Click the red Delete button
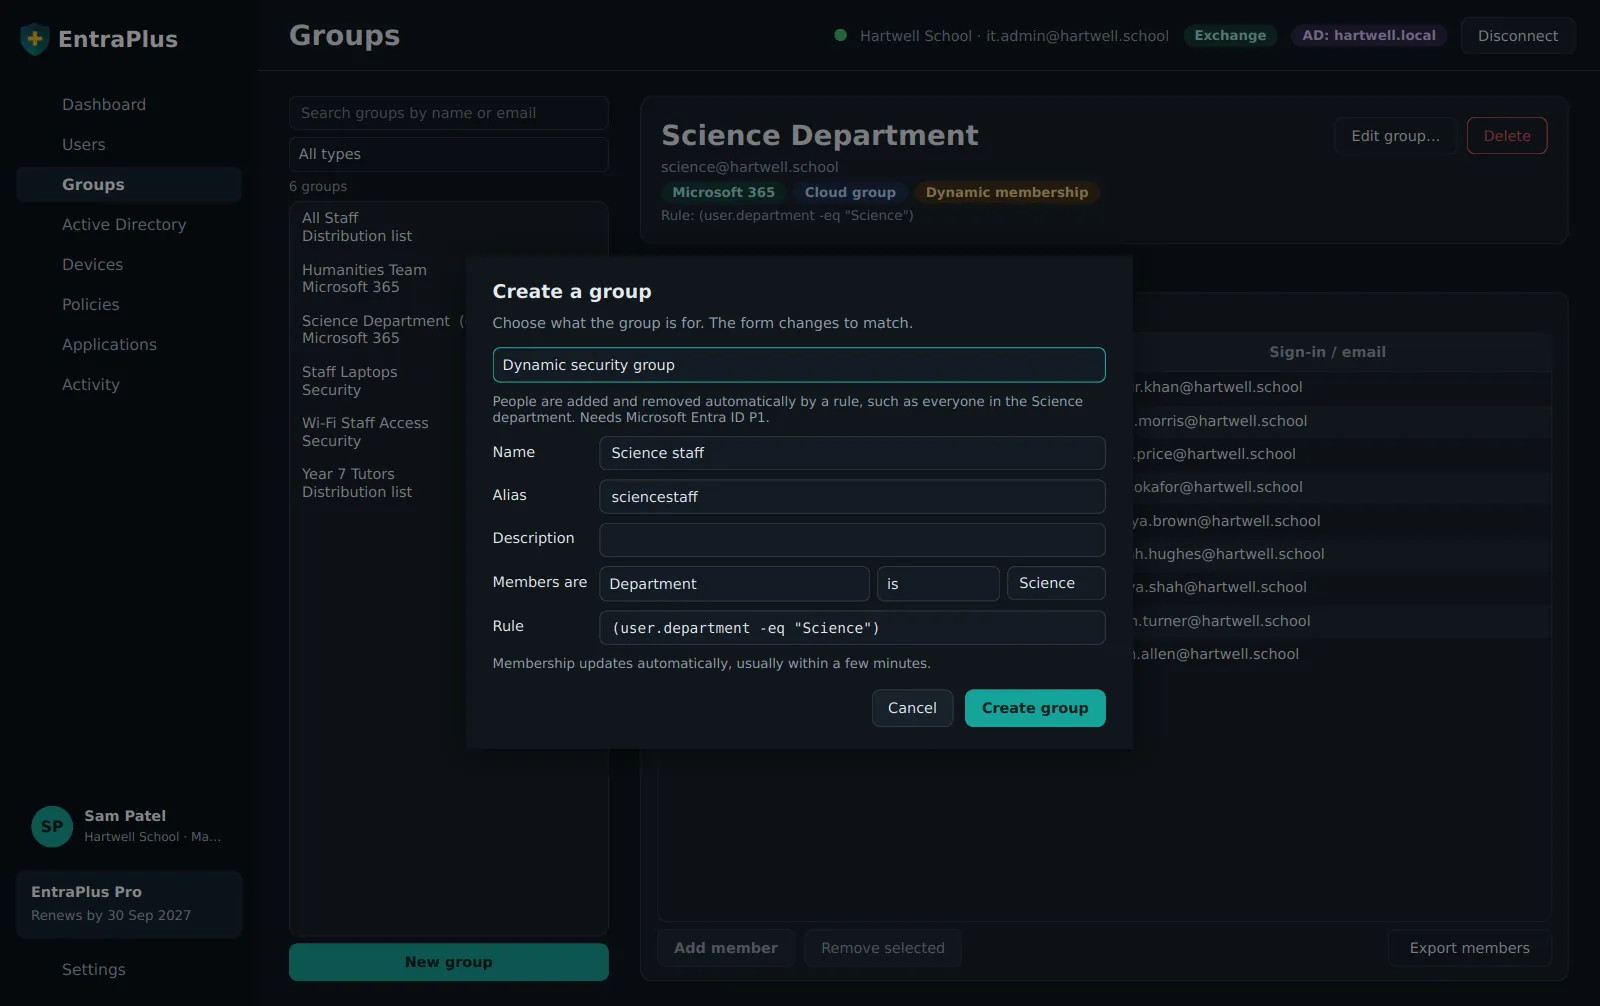The height and width of the screenshot is (1006, 1600). [x=1506, y=136]
